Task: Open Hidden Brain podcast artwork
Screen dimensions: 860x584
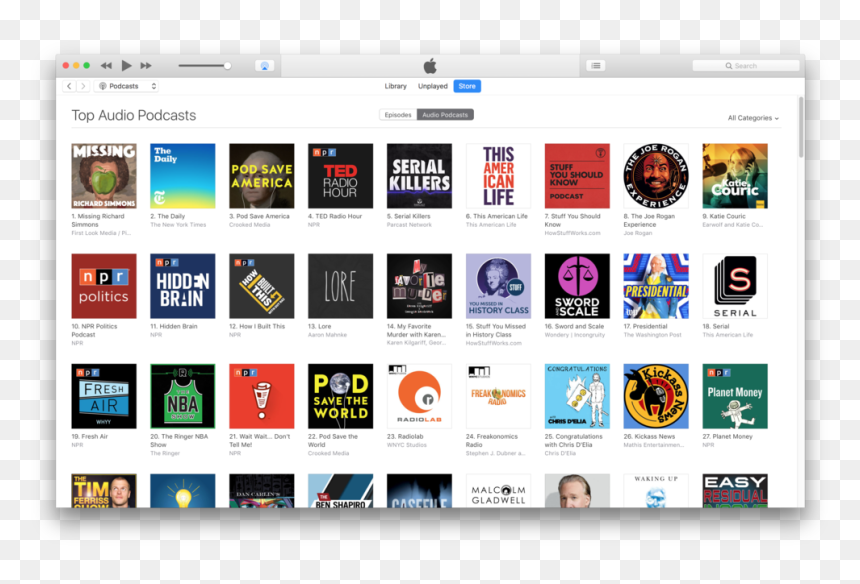Action: (183, 286)
